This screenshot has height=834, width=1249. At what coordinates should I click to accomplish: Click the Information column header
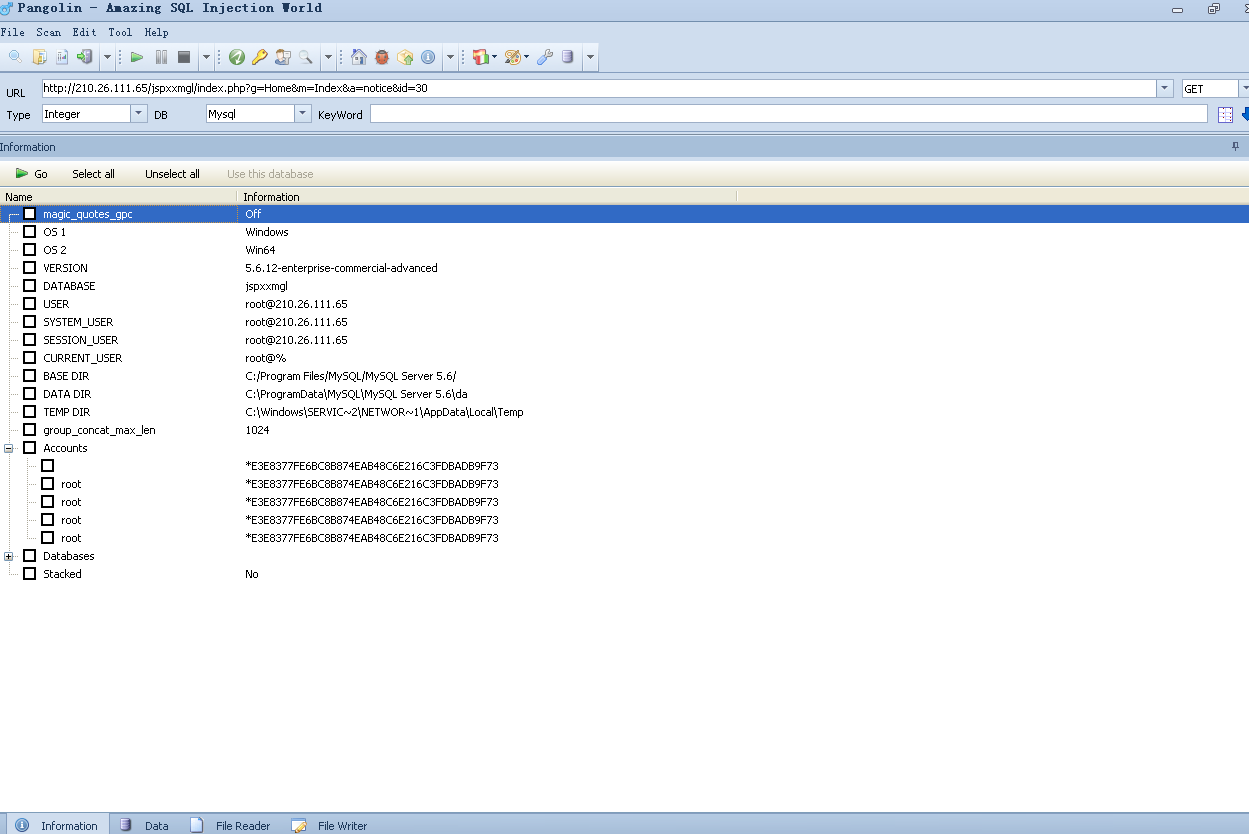point(487,197)
